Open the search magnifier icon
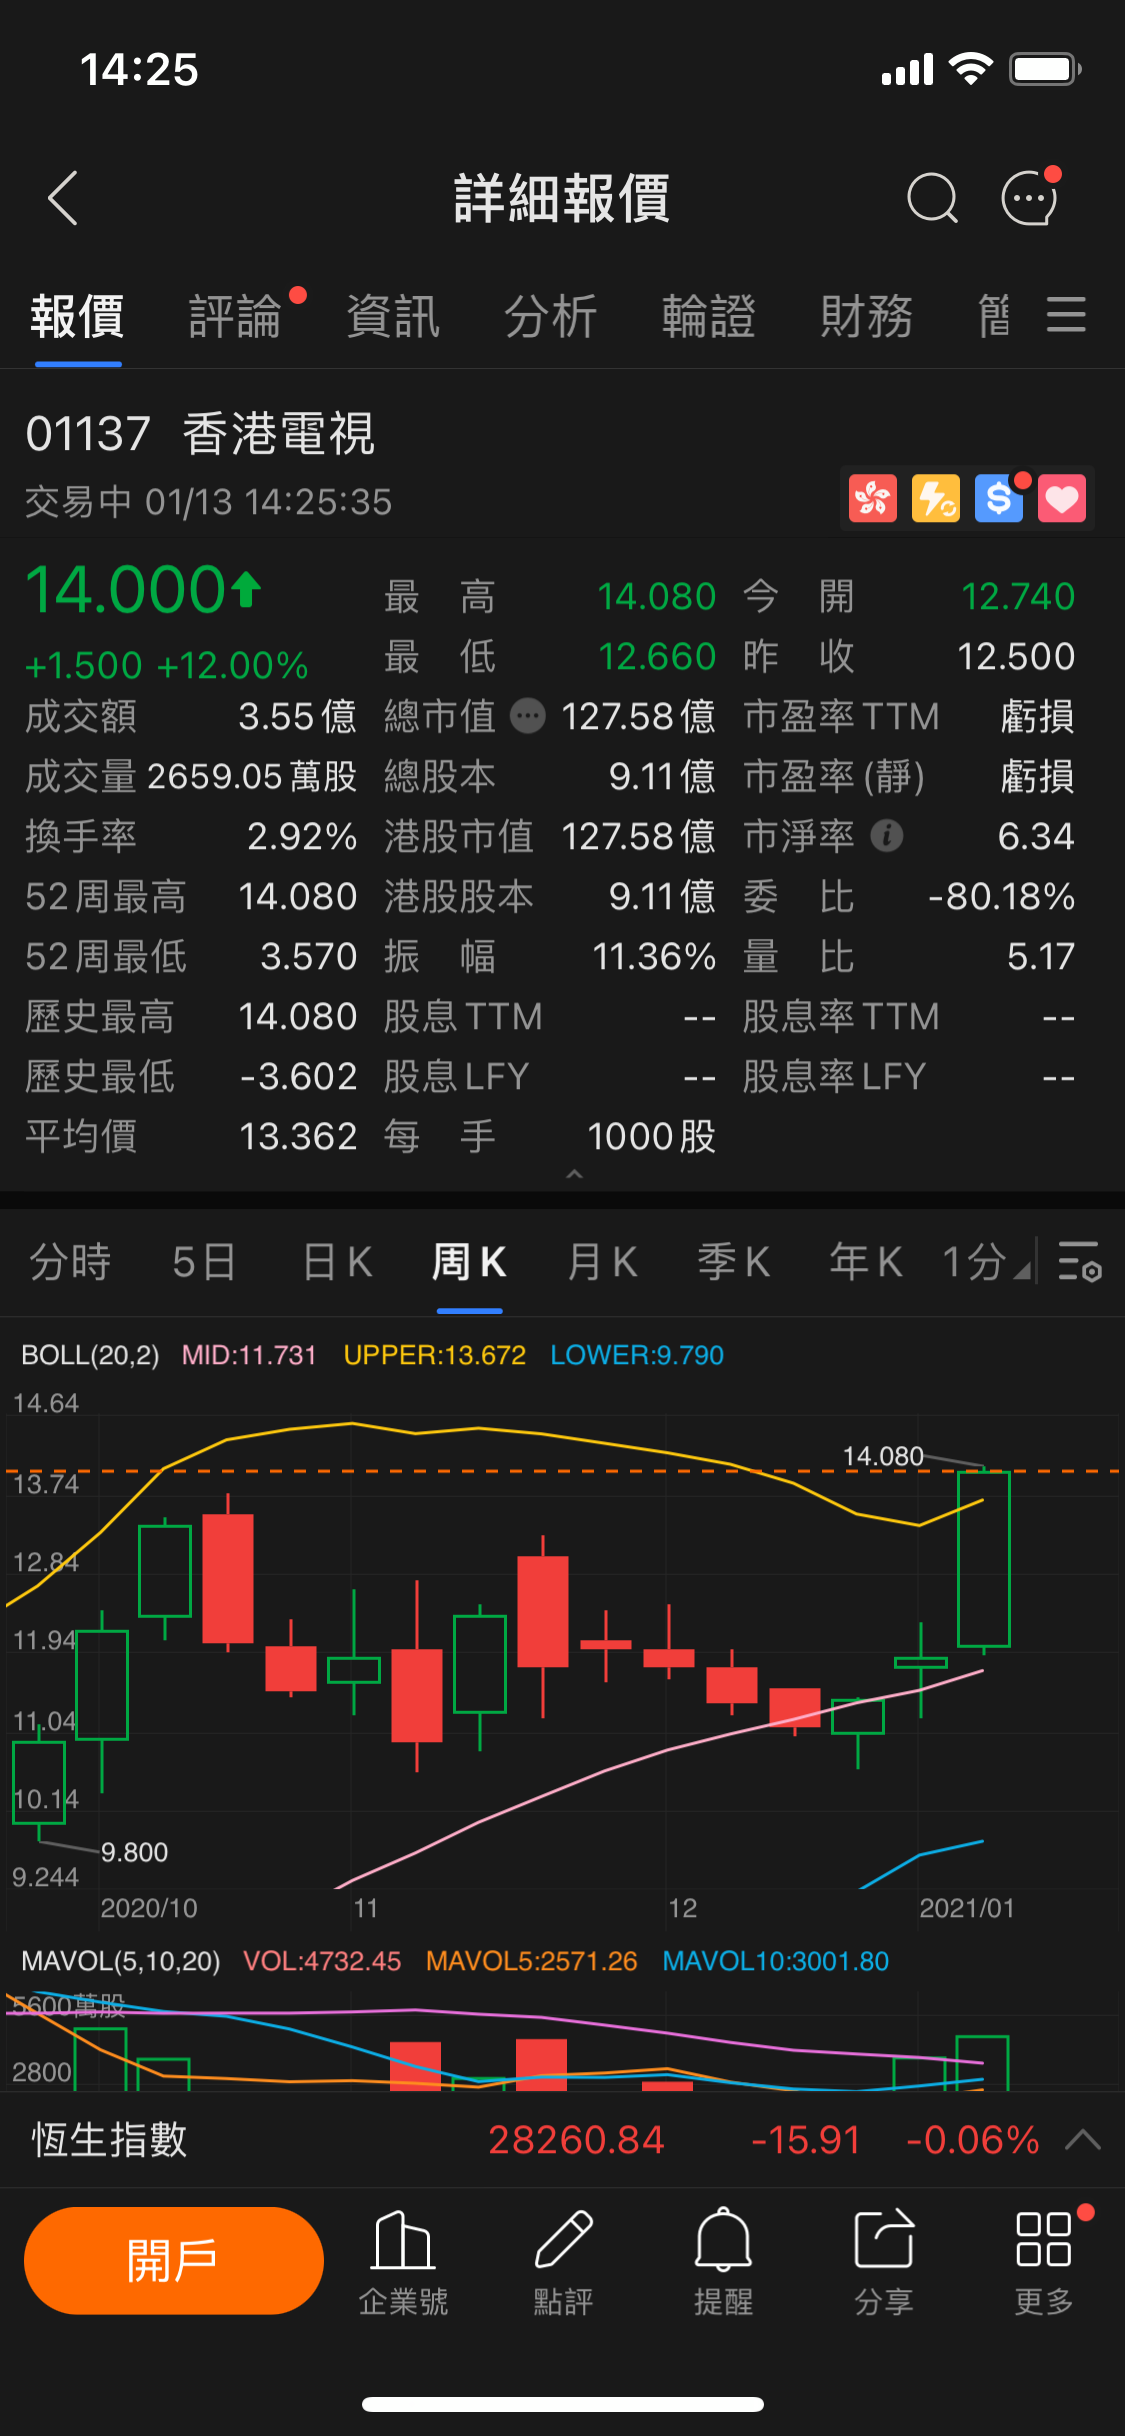1125x2436 pixels. (932, 198)
